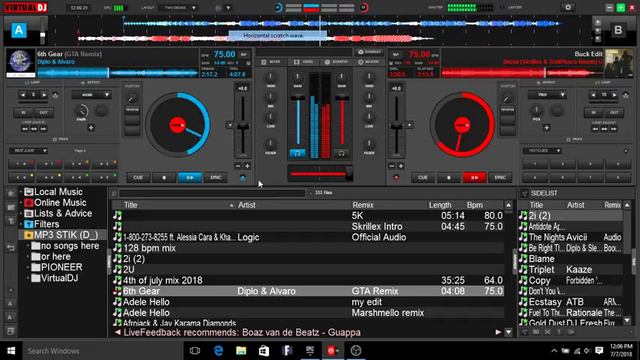The height and width of the screenshot is (360, 640).
Task: Toggle right channel headphone cue button
Action: (341, 153)
